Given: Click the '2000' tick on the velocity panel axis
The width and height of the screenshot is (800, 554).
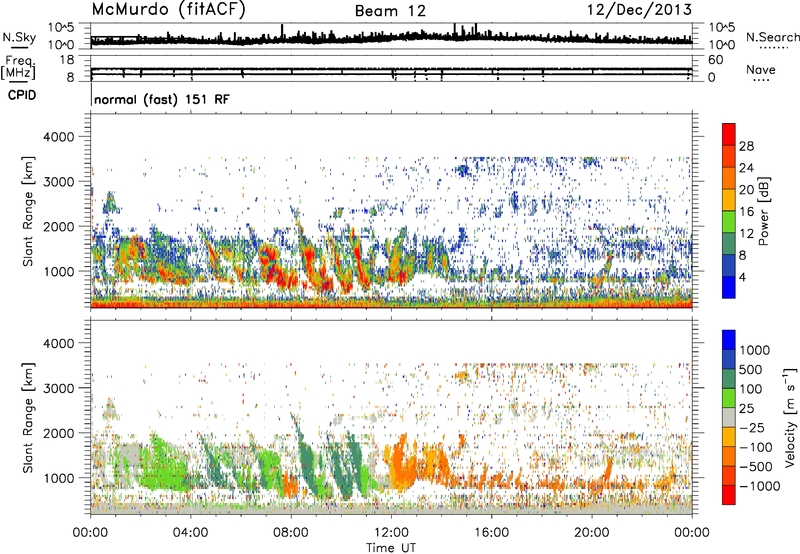Looking at the screenshot, I should [x=58, y=433].
